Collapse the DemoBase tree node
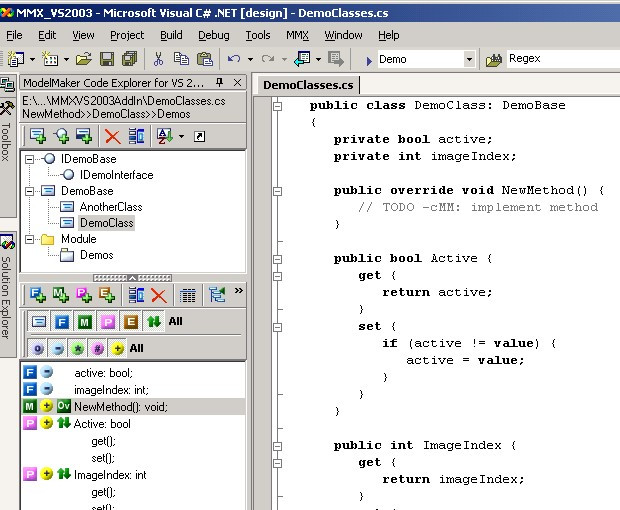Image resolution: width=620 pixels, height=510 pixels. [x=29, y=191]
